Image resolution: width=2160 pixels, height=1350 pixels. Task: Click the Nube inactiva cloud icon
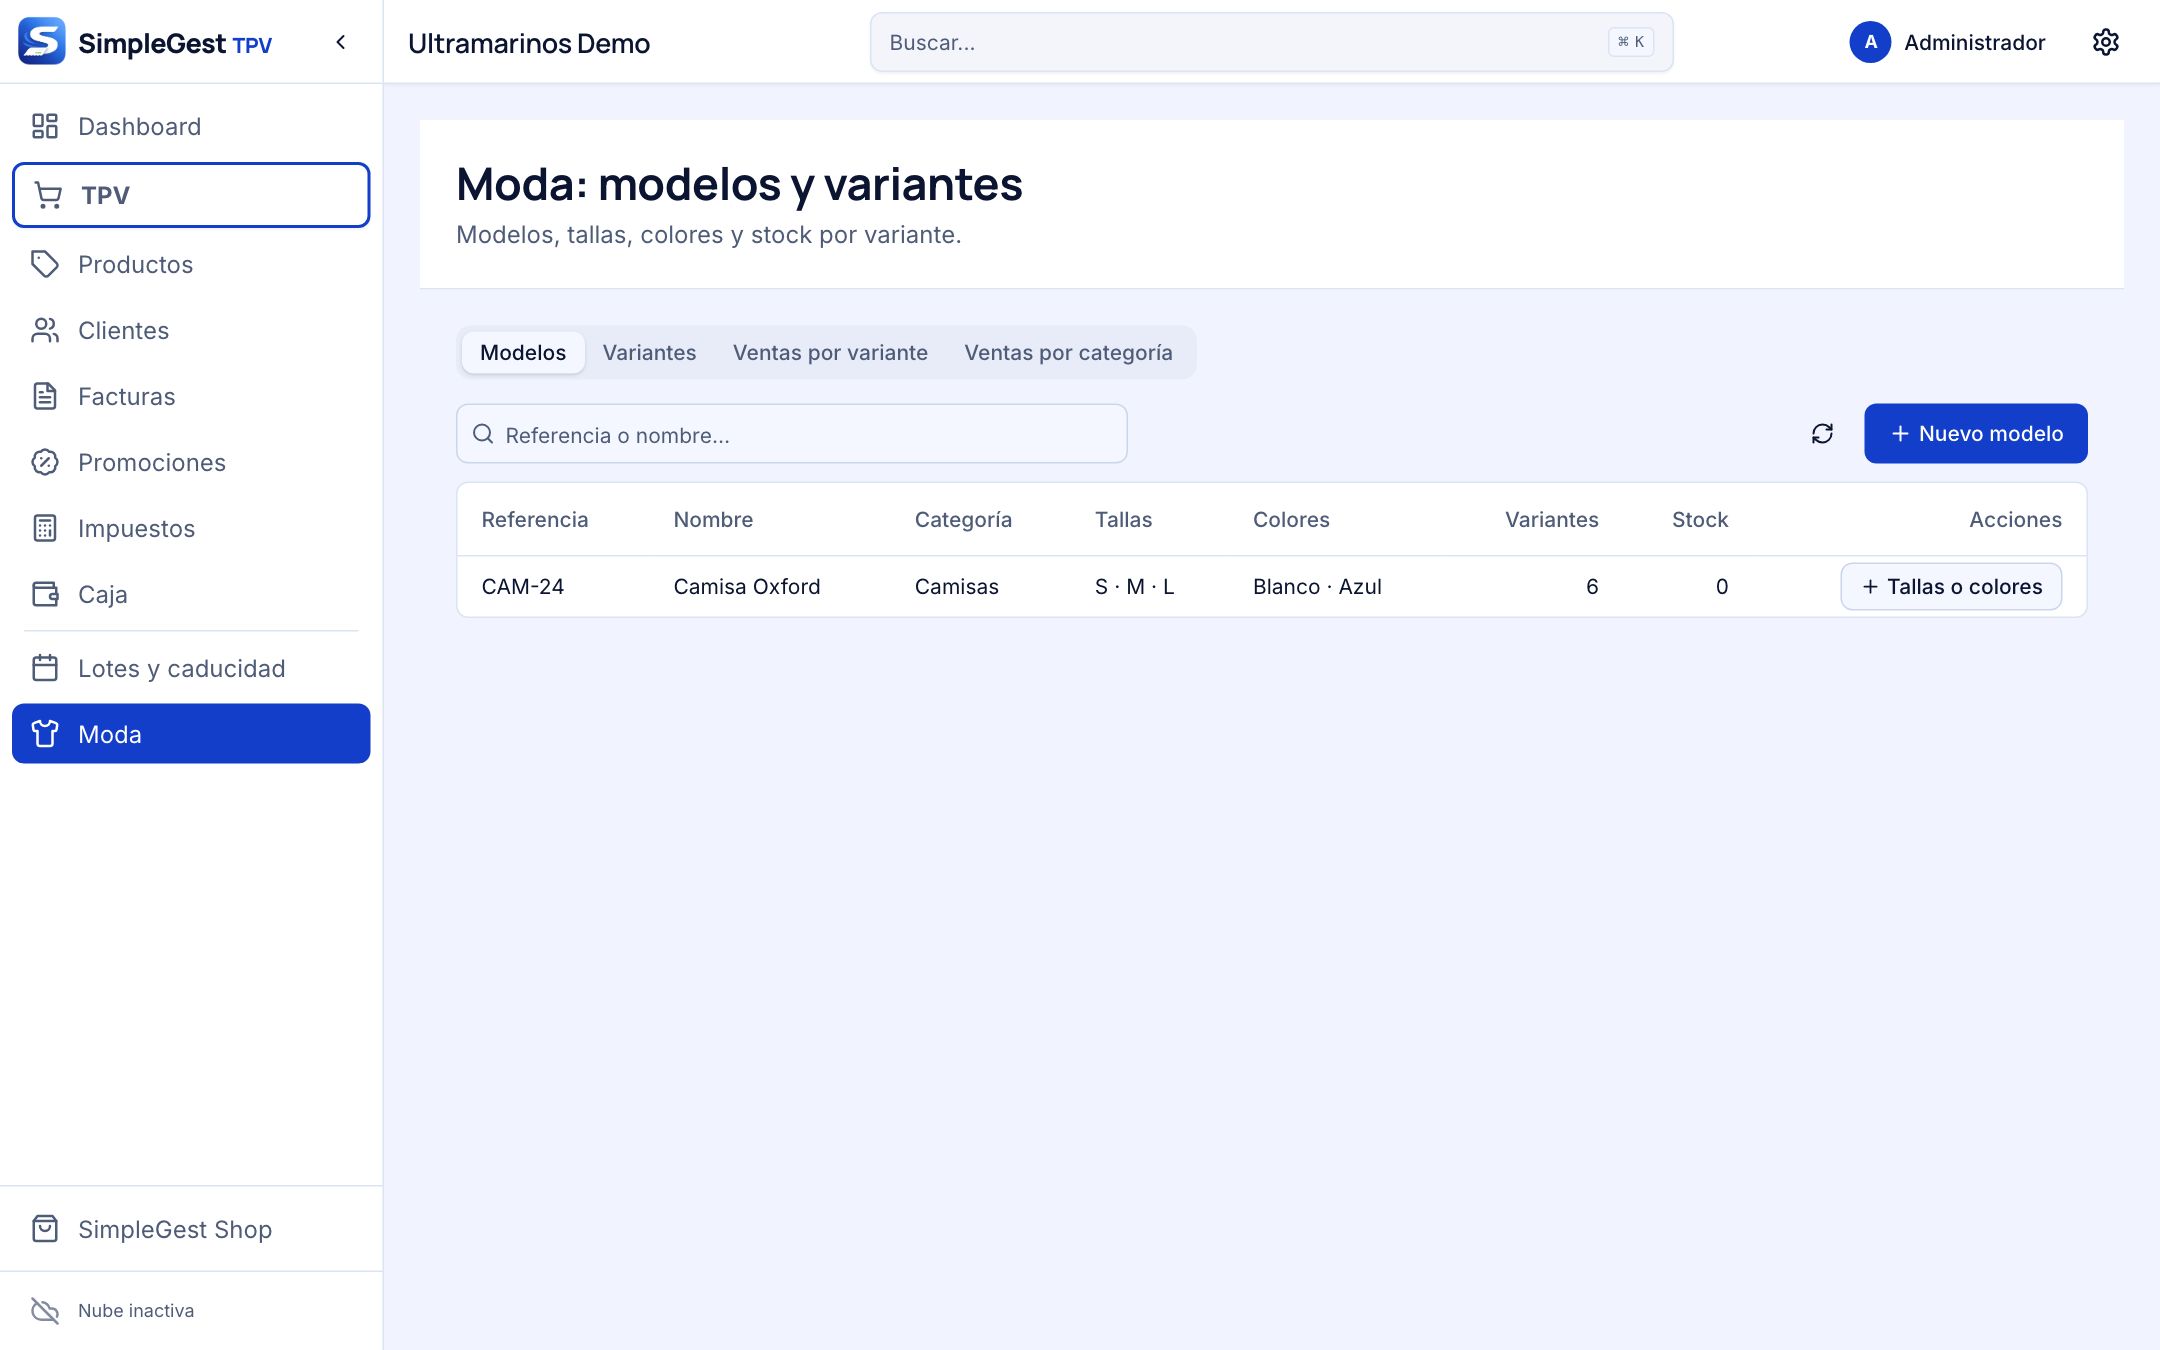pyautogui.click(x=45, y=1310)
